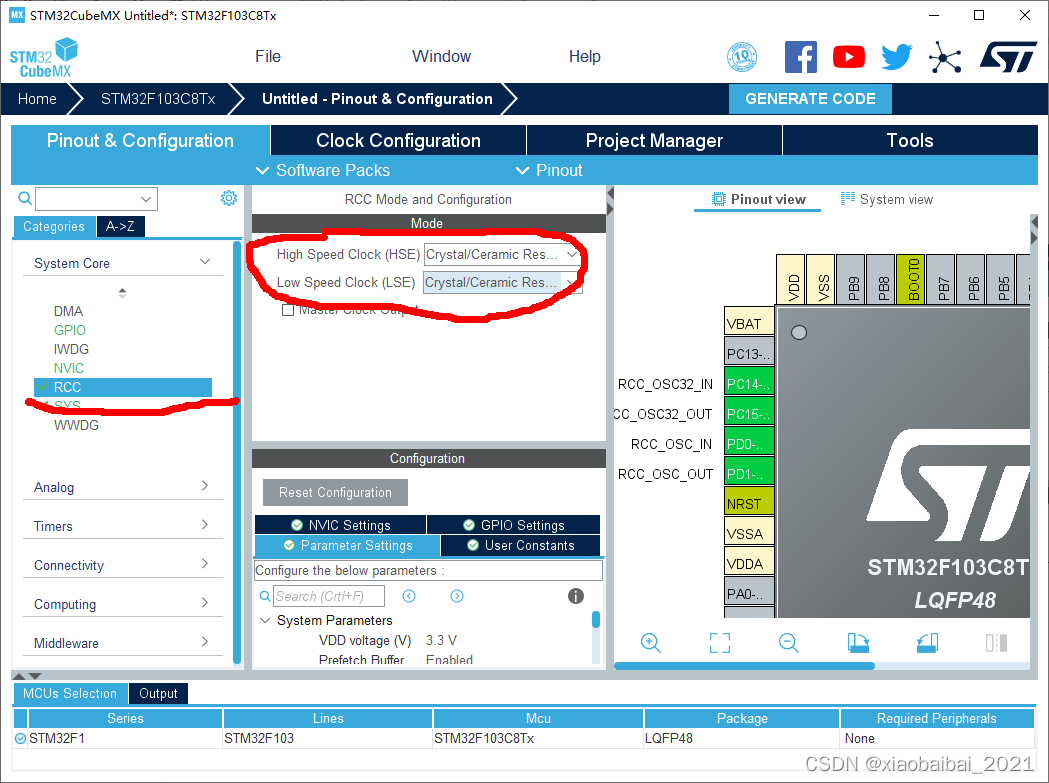Expand the Analog category
1049x783 pixels.
(x=205, y=485)
